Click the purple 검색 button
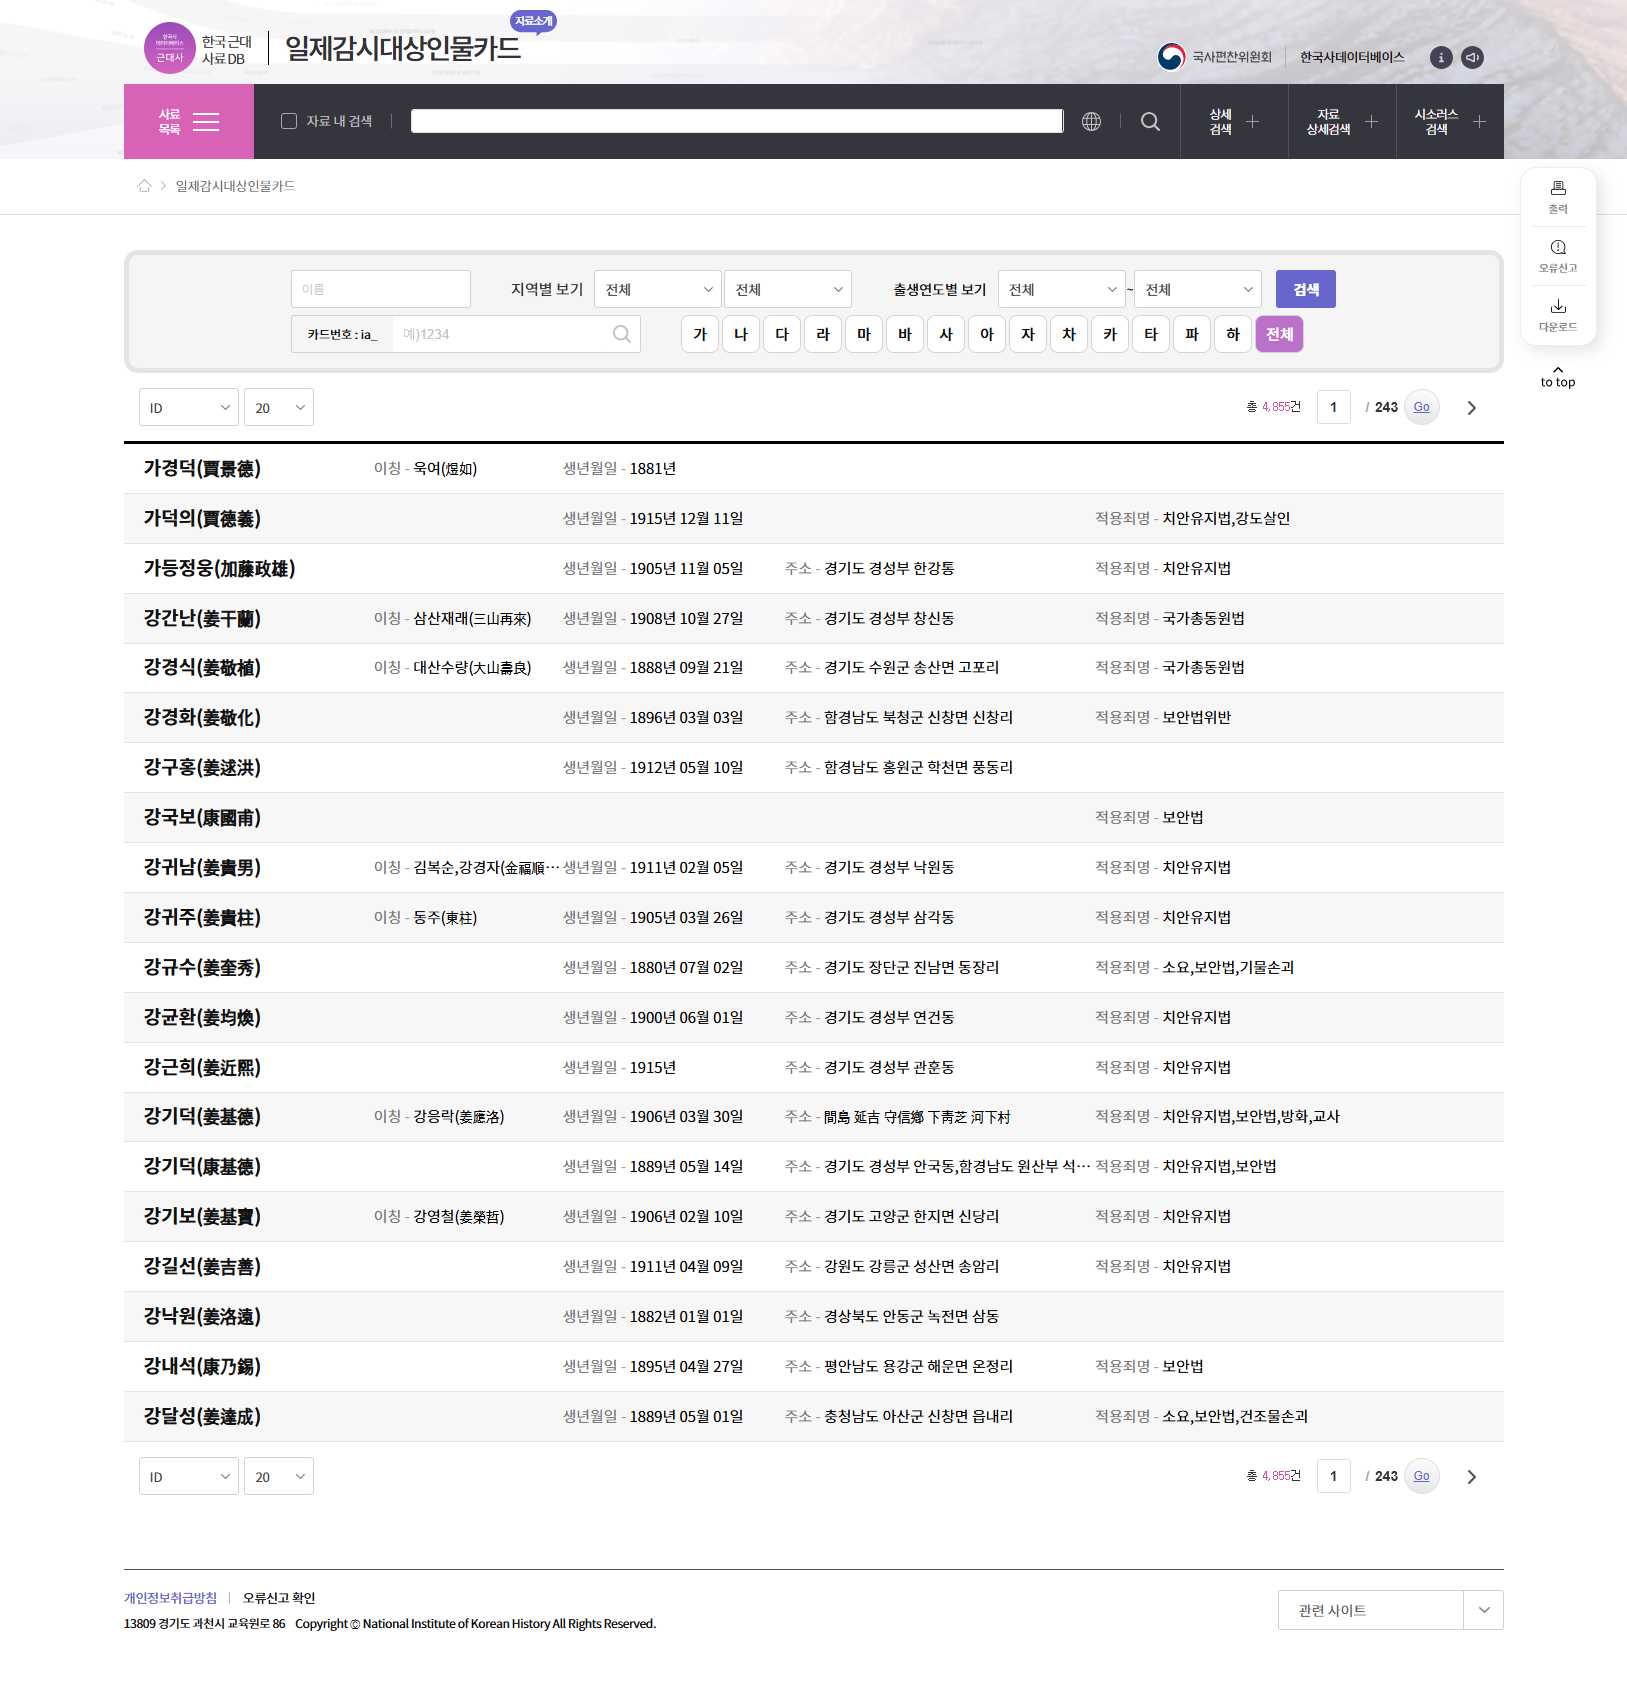The image size is (1627, 1683). 1305,290
